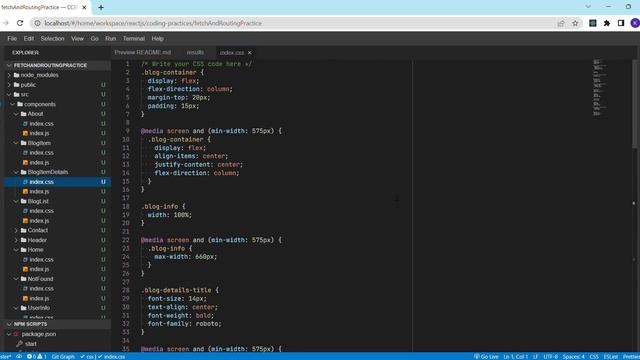Click index.js file icon under NotFound
Screen dimensions: 640x360
click(x=25, y=298)
